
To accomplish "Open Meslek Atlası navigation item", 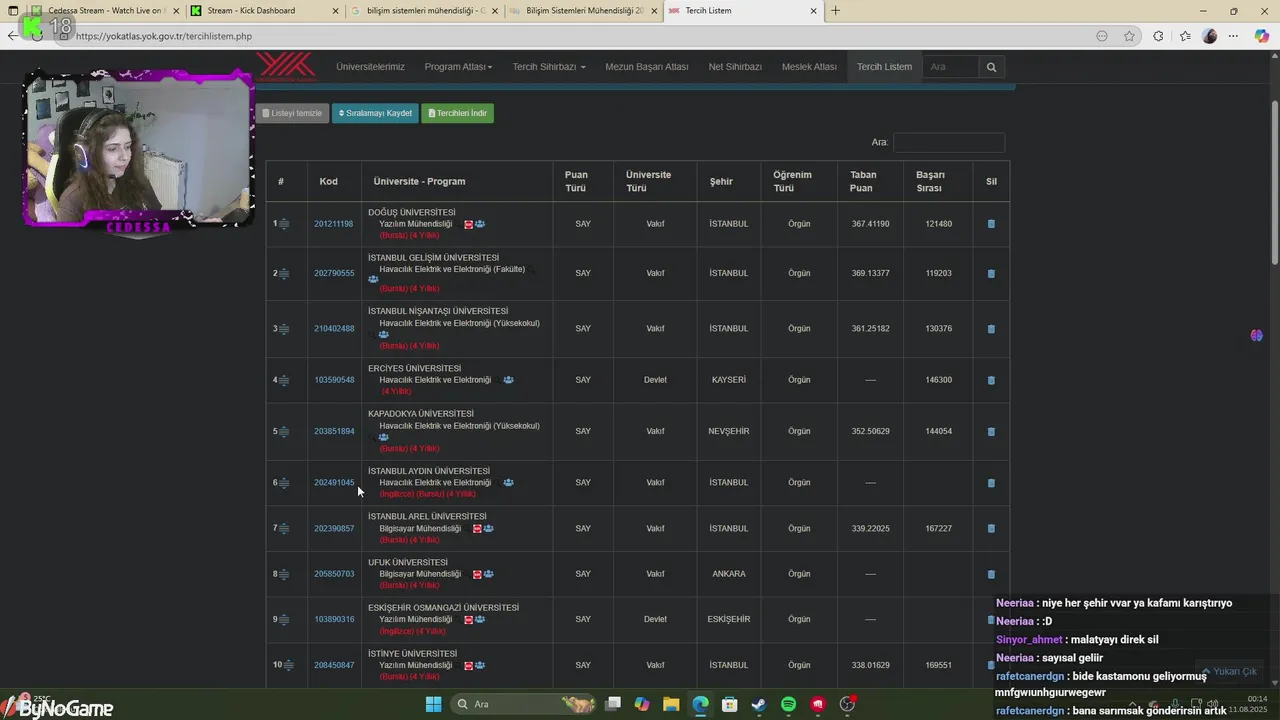I will (809, 67).
